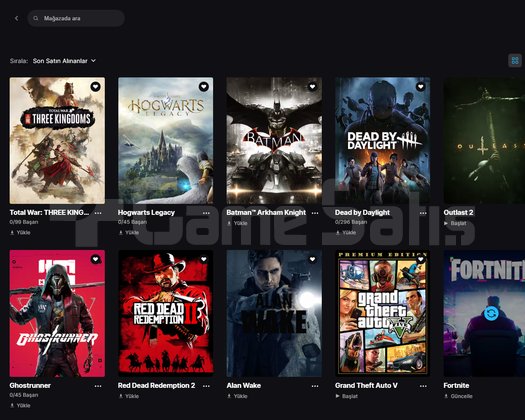525x420 pixels.
Task: Launch Outlast 2 with Başlat
Action: (455, 223)
